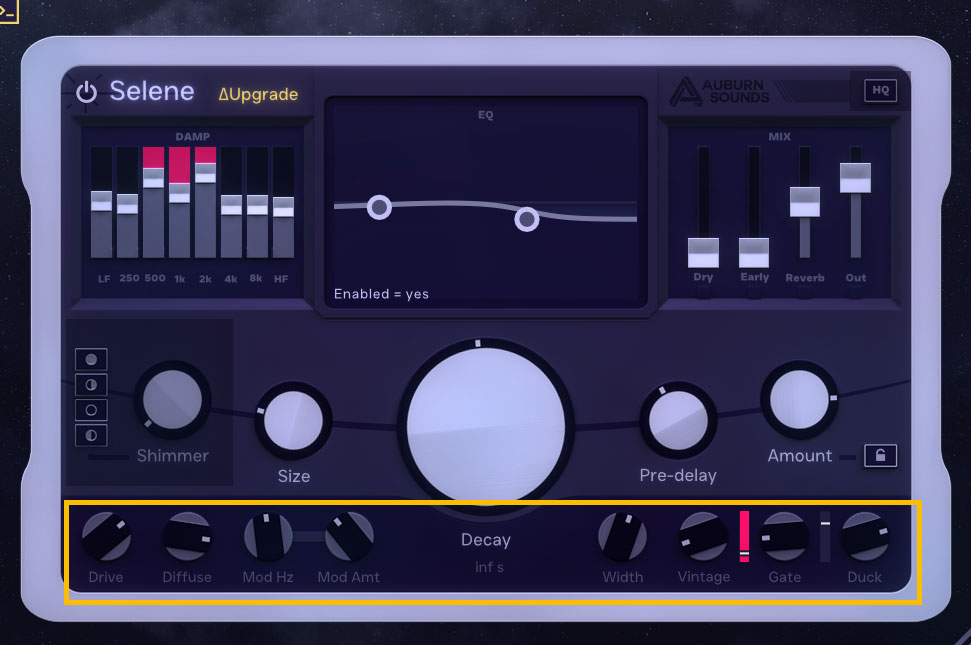Click the 1k damp band slider
971x645 pixels.
179,192
